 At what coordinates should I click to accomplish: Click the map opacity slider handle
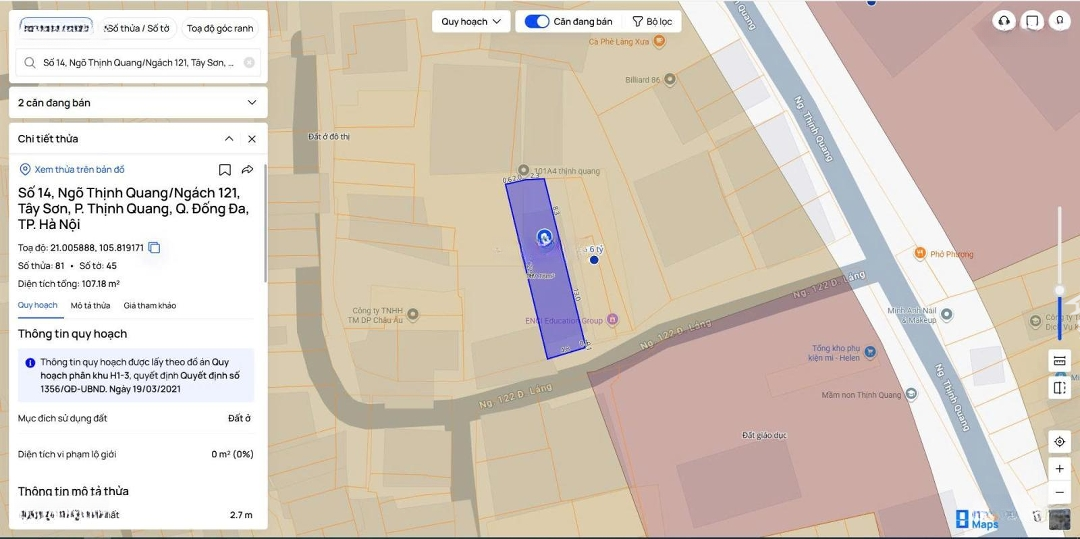pos(1059,291)
